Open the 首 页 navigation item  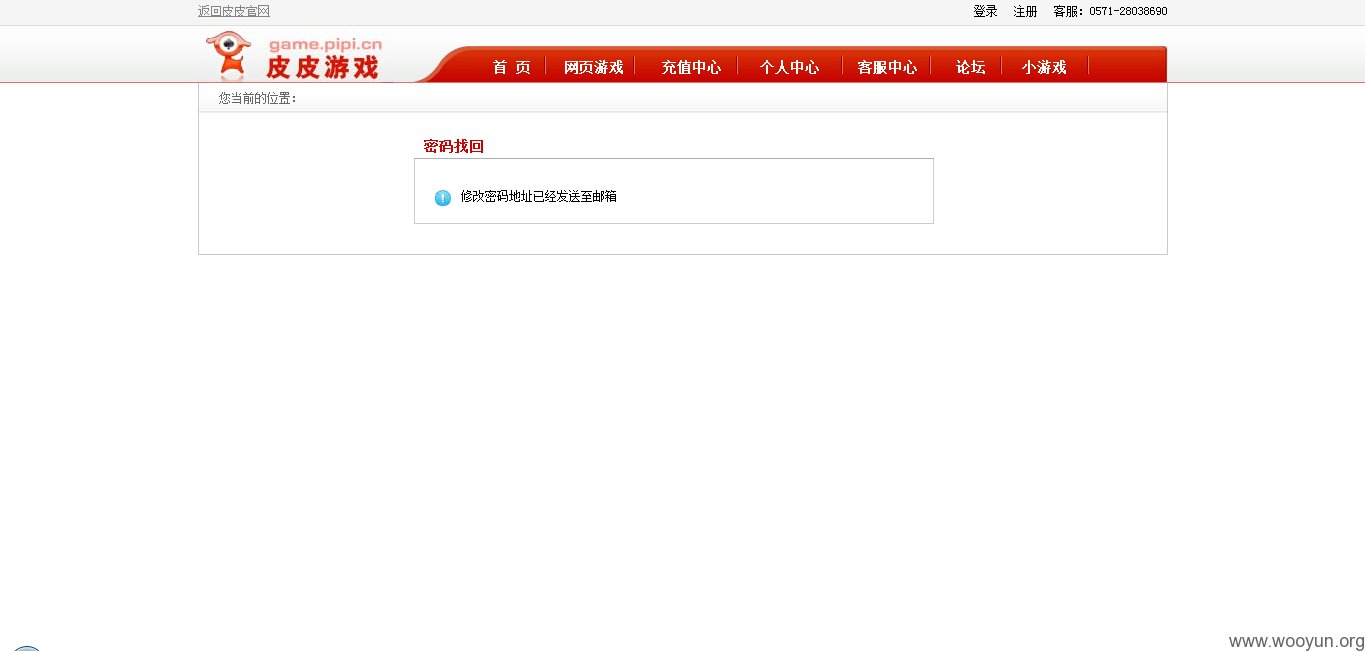pos(511,67)
